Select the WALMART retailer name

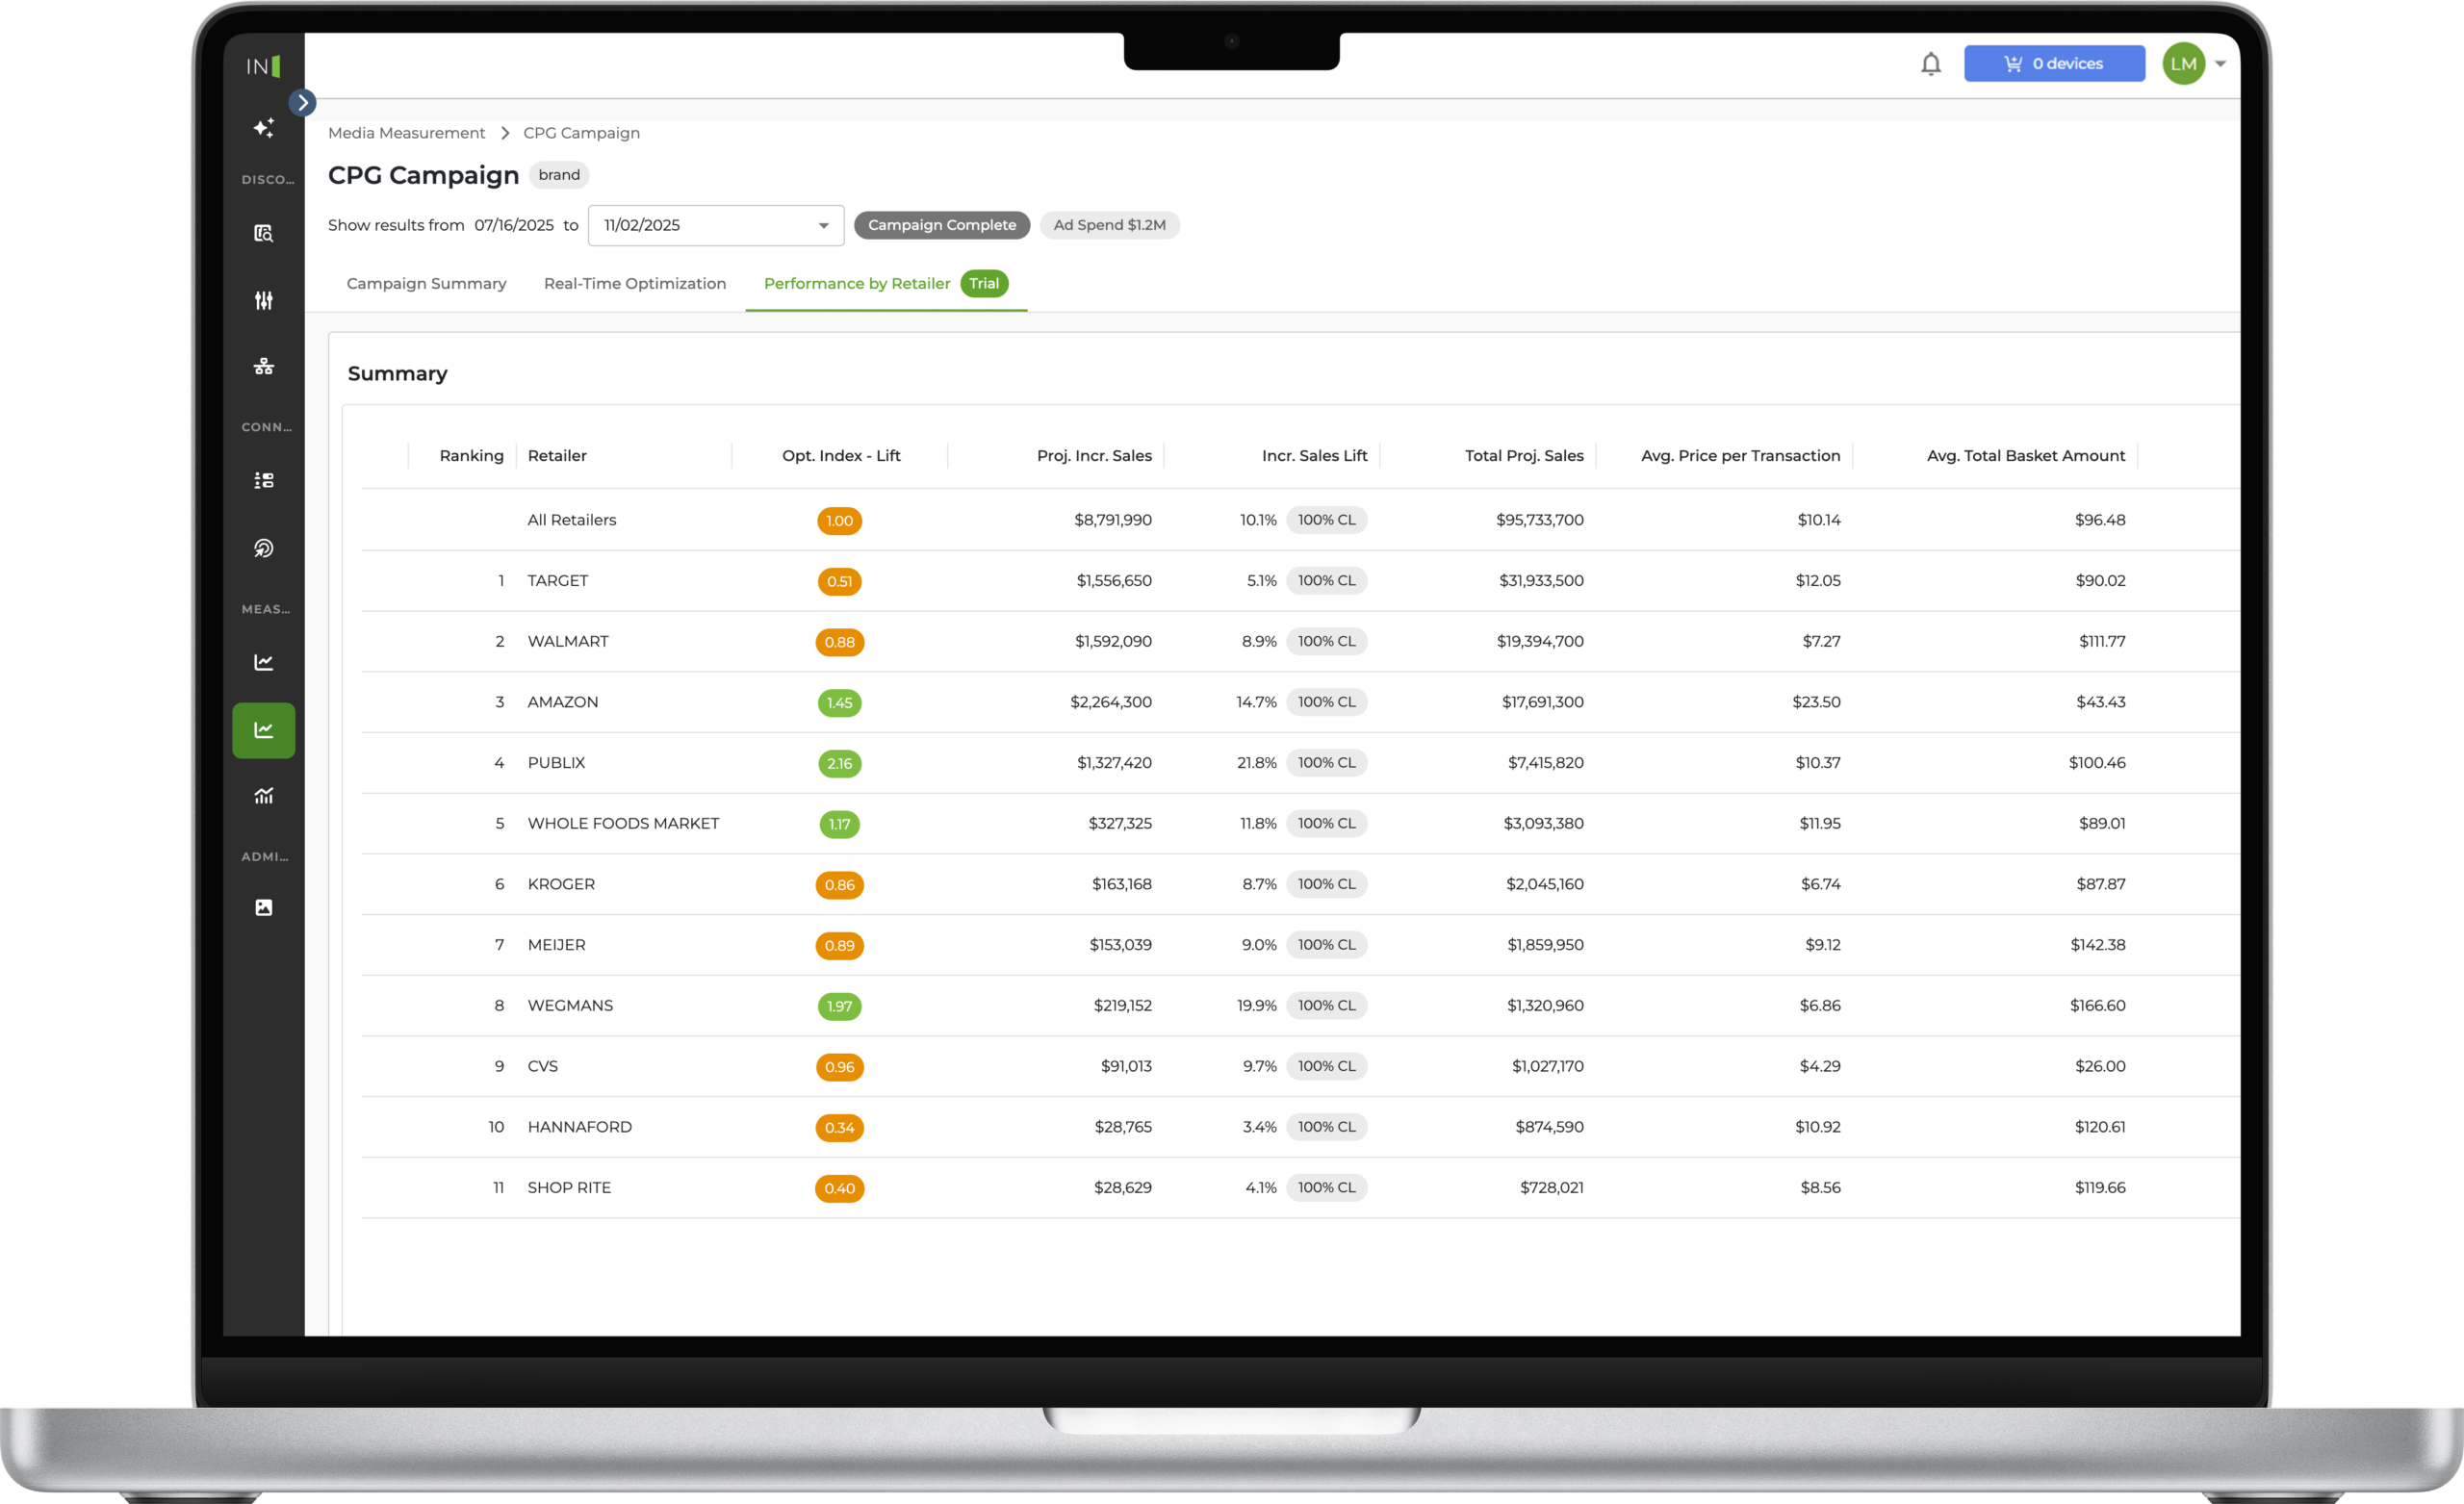[x=568, y=641]
